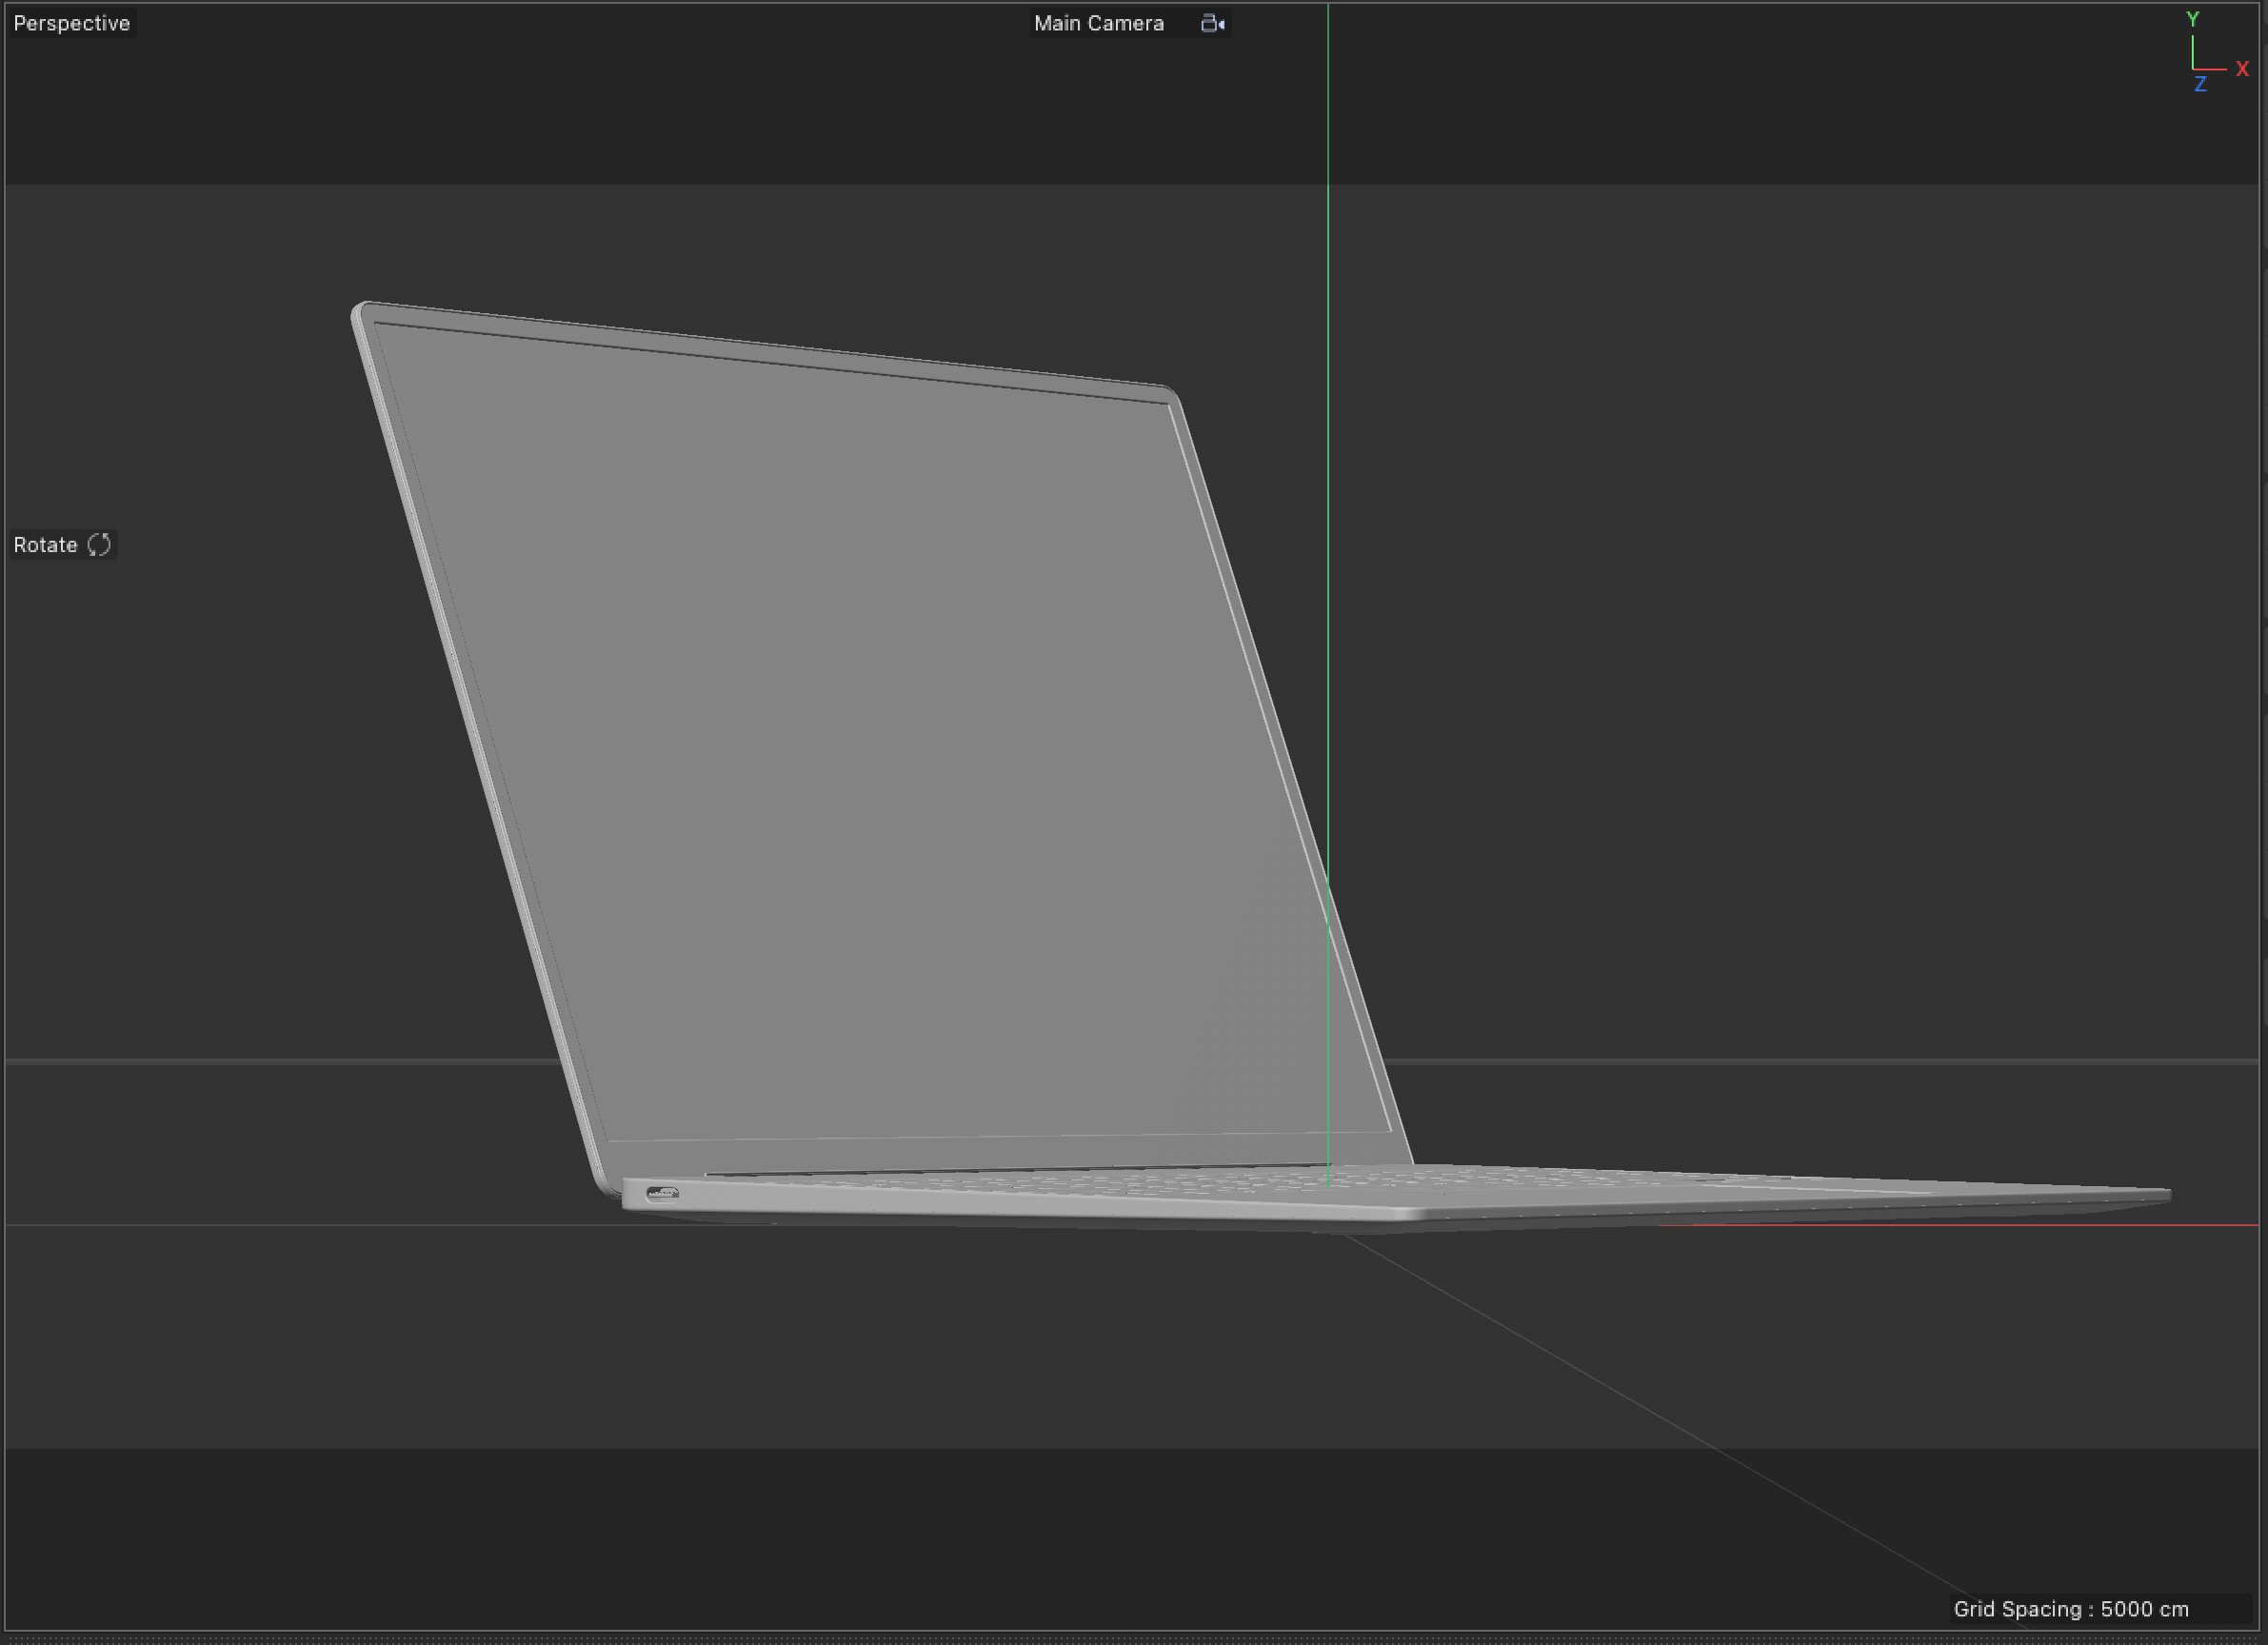2268x1645 pixels.
Task: Click the camera icon beside Main Camera
Action: 1213,22
